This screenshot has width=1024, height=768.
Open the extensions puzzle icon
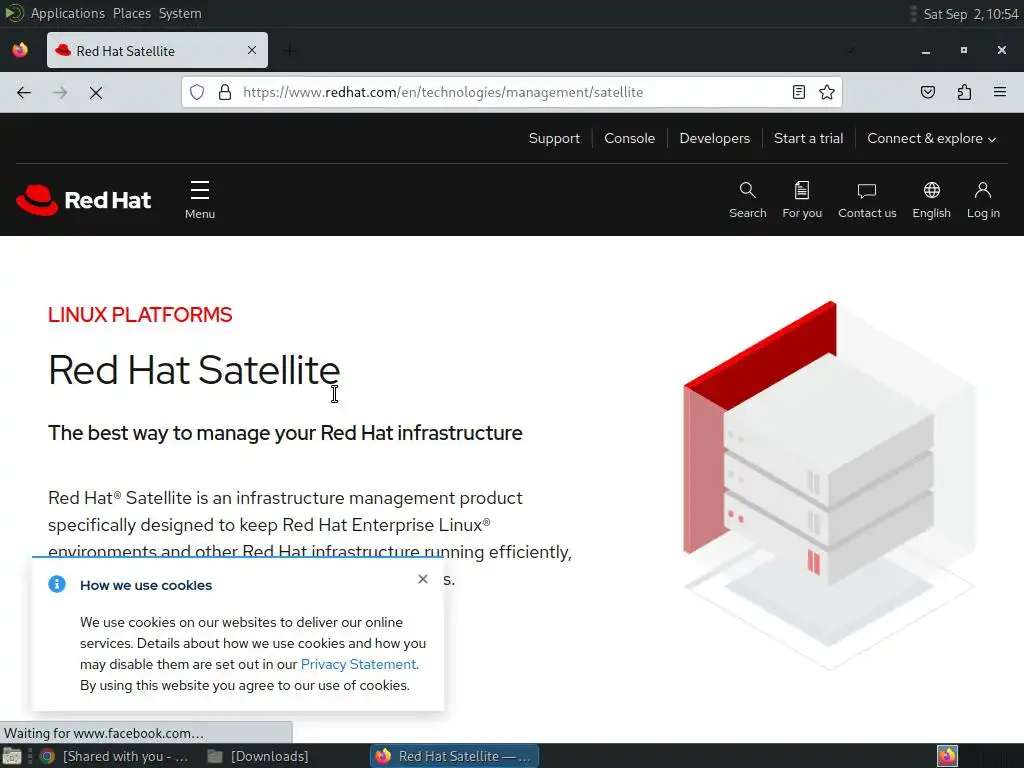coord(964,92)
